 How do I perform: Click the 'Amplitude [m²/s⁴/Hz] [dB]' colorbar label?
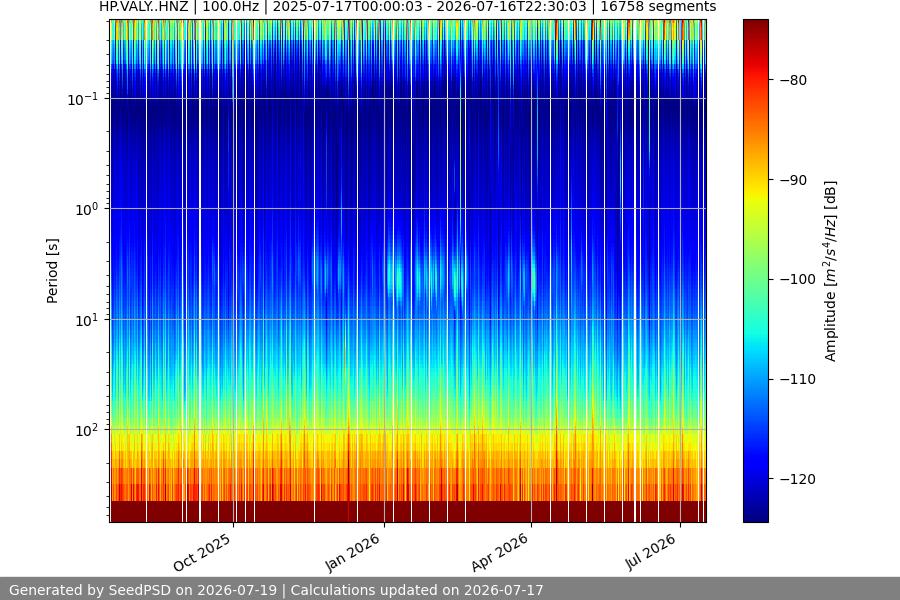pos(831,271)
